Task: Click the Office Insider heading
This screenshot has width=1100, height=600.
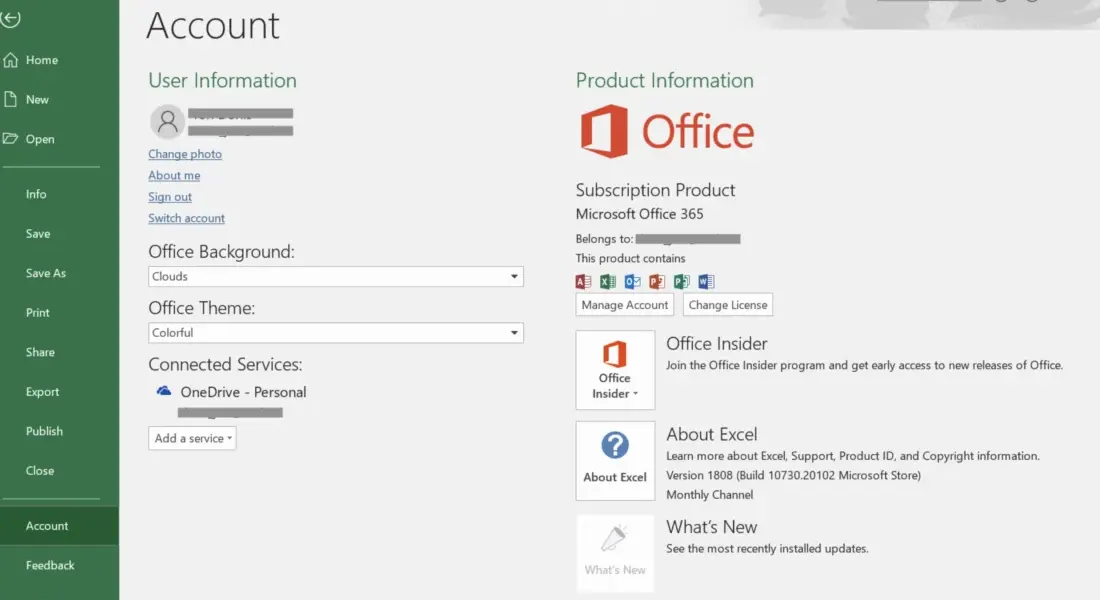Action: 716,344
